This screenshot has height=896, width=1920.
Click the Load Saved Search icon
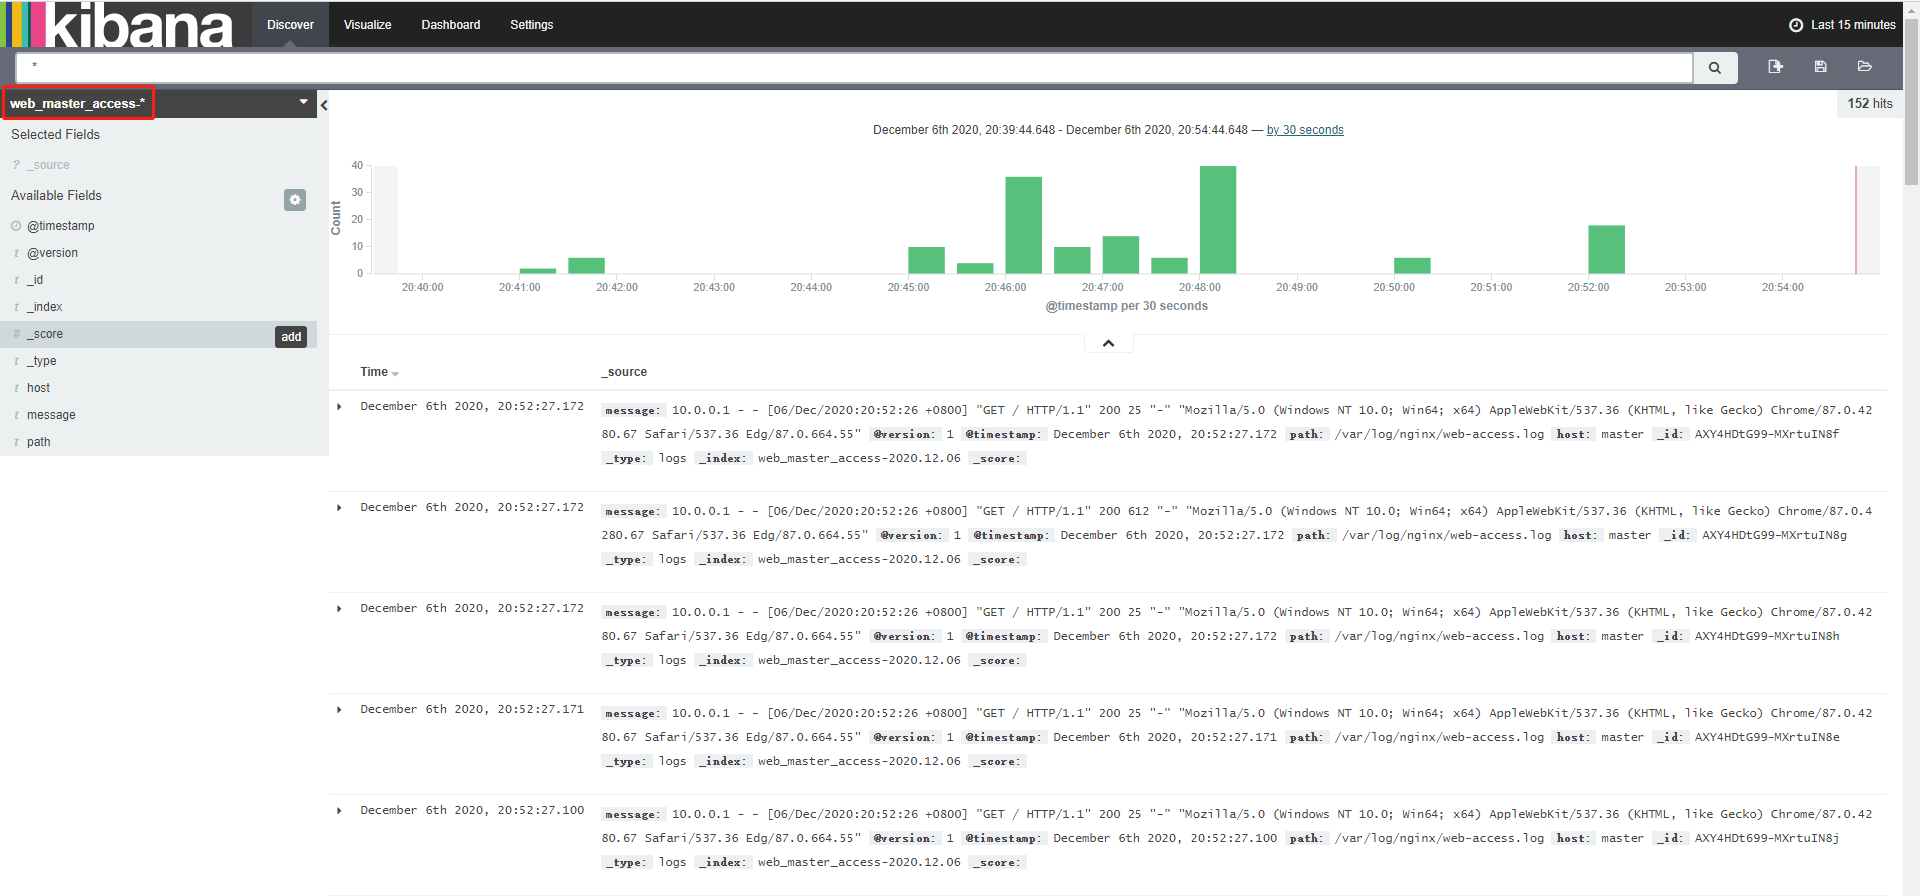pyautogui.click(x=1865, y=66)
